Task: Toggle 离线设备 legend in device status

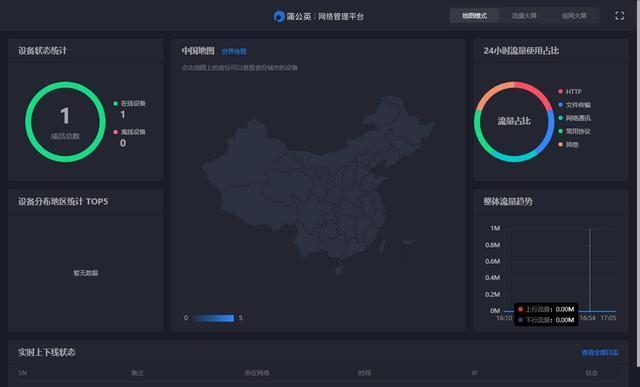Action: [129, 132]
